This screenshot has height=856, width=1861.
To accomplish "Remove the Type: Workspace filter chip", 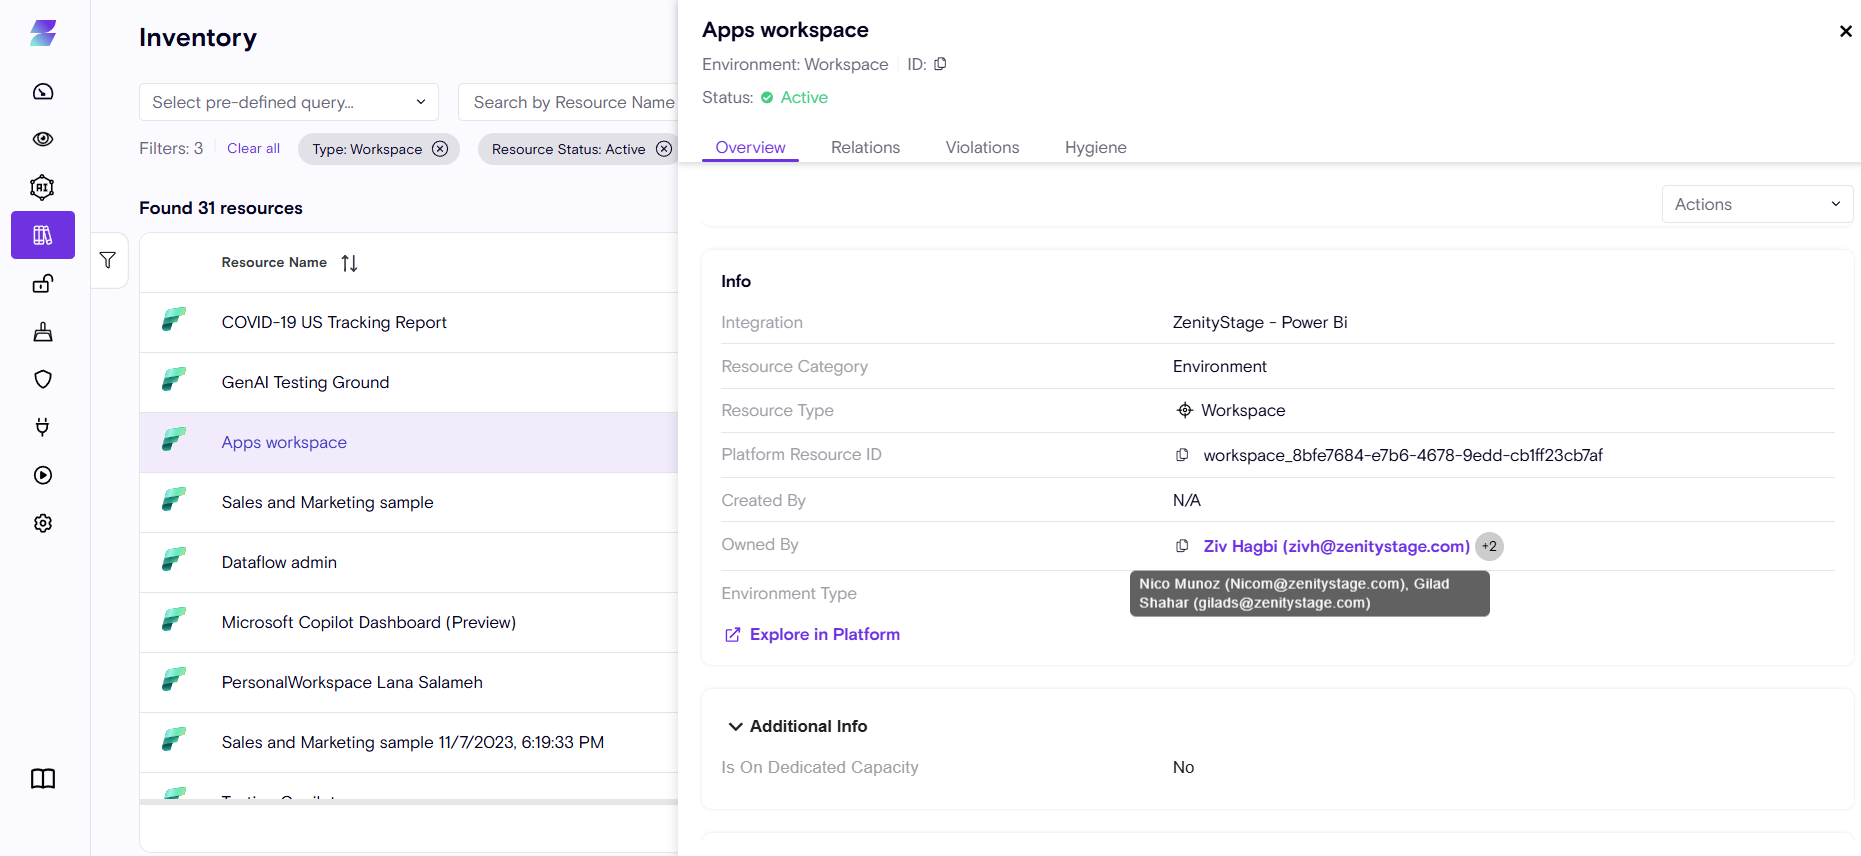I will tap(440, 149).
